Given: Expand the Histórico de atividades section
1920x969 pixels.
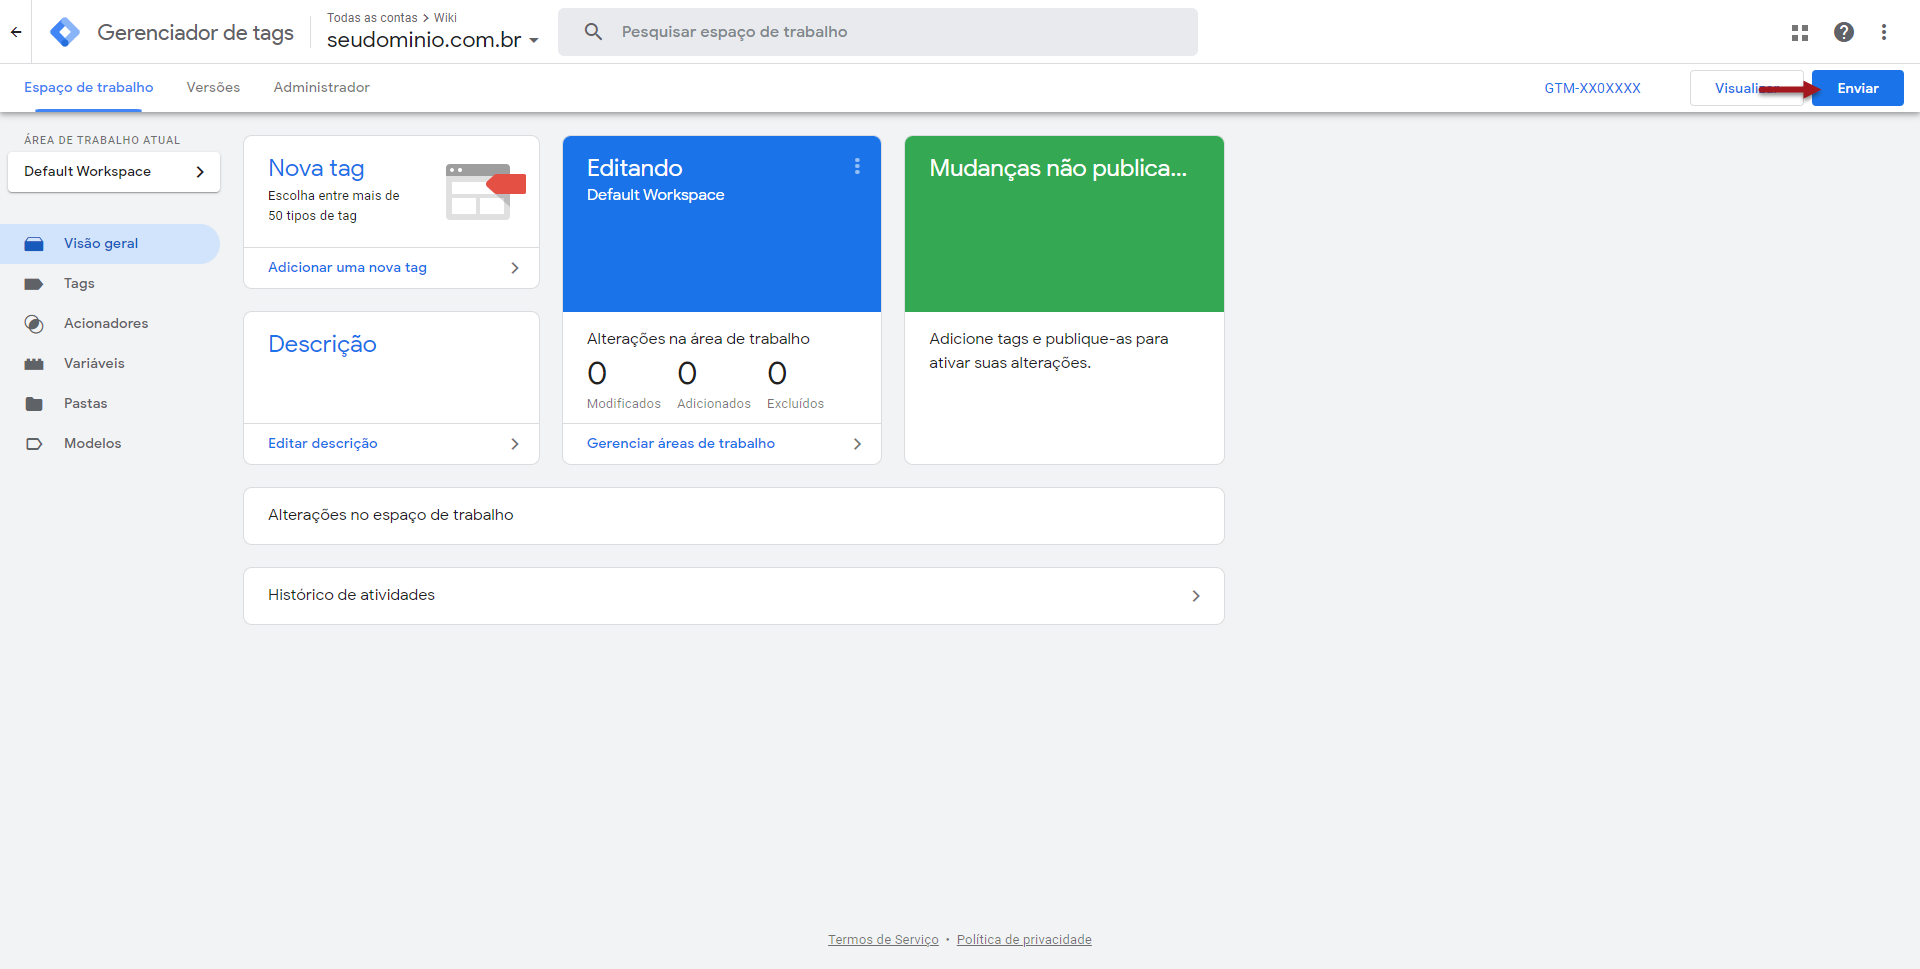Looking at the screenshot, I should coord(1195,596).
